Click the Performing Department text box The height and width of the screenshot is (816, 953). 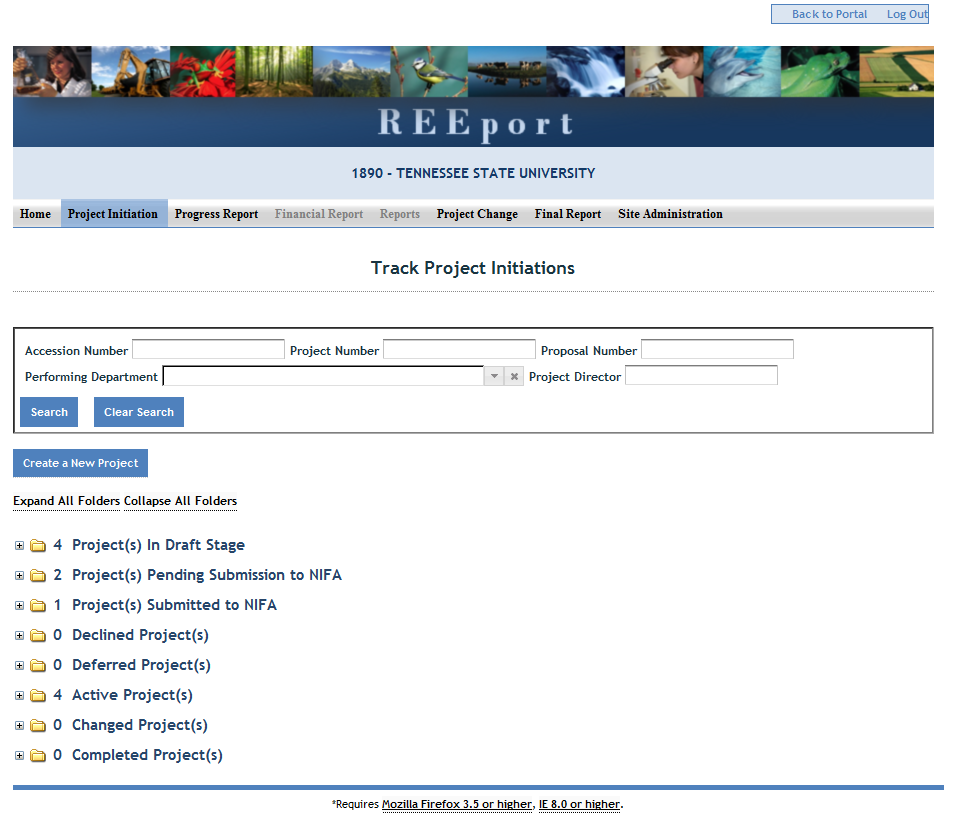323,376
